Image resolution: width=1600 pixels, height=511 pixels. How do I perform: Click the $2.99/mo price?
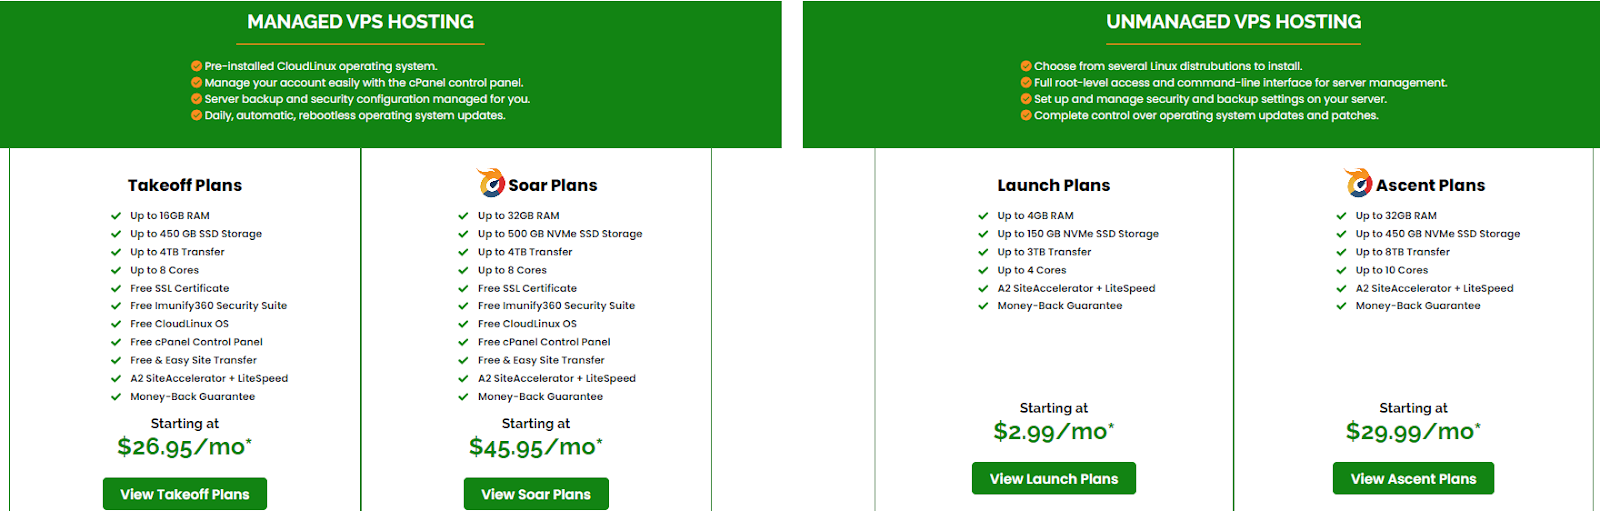pos(1054,432)
